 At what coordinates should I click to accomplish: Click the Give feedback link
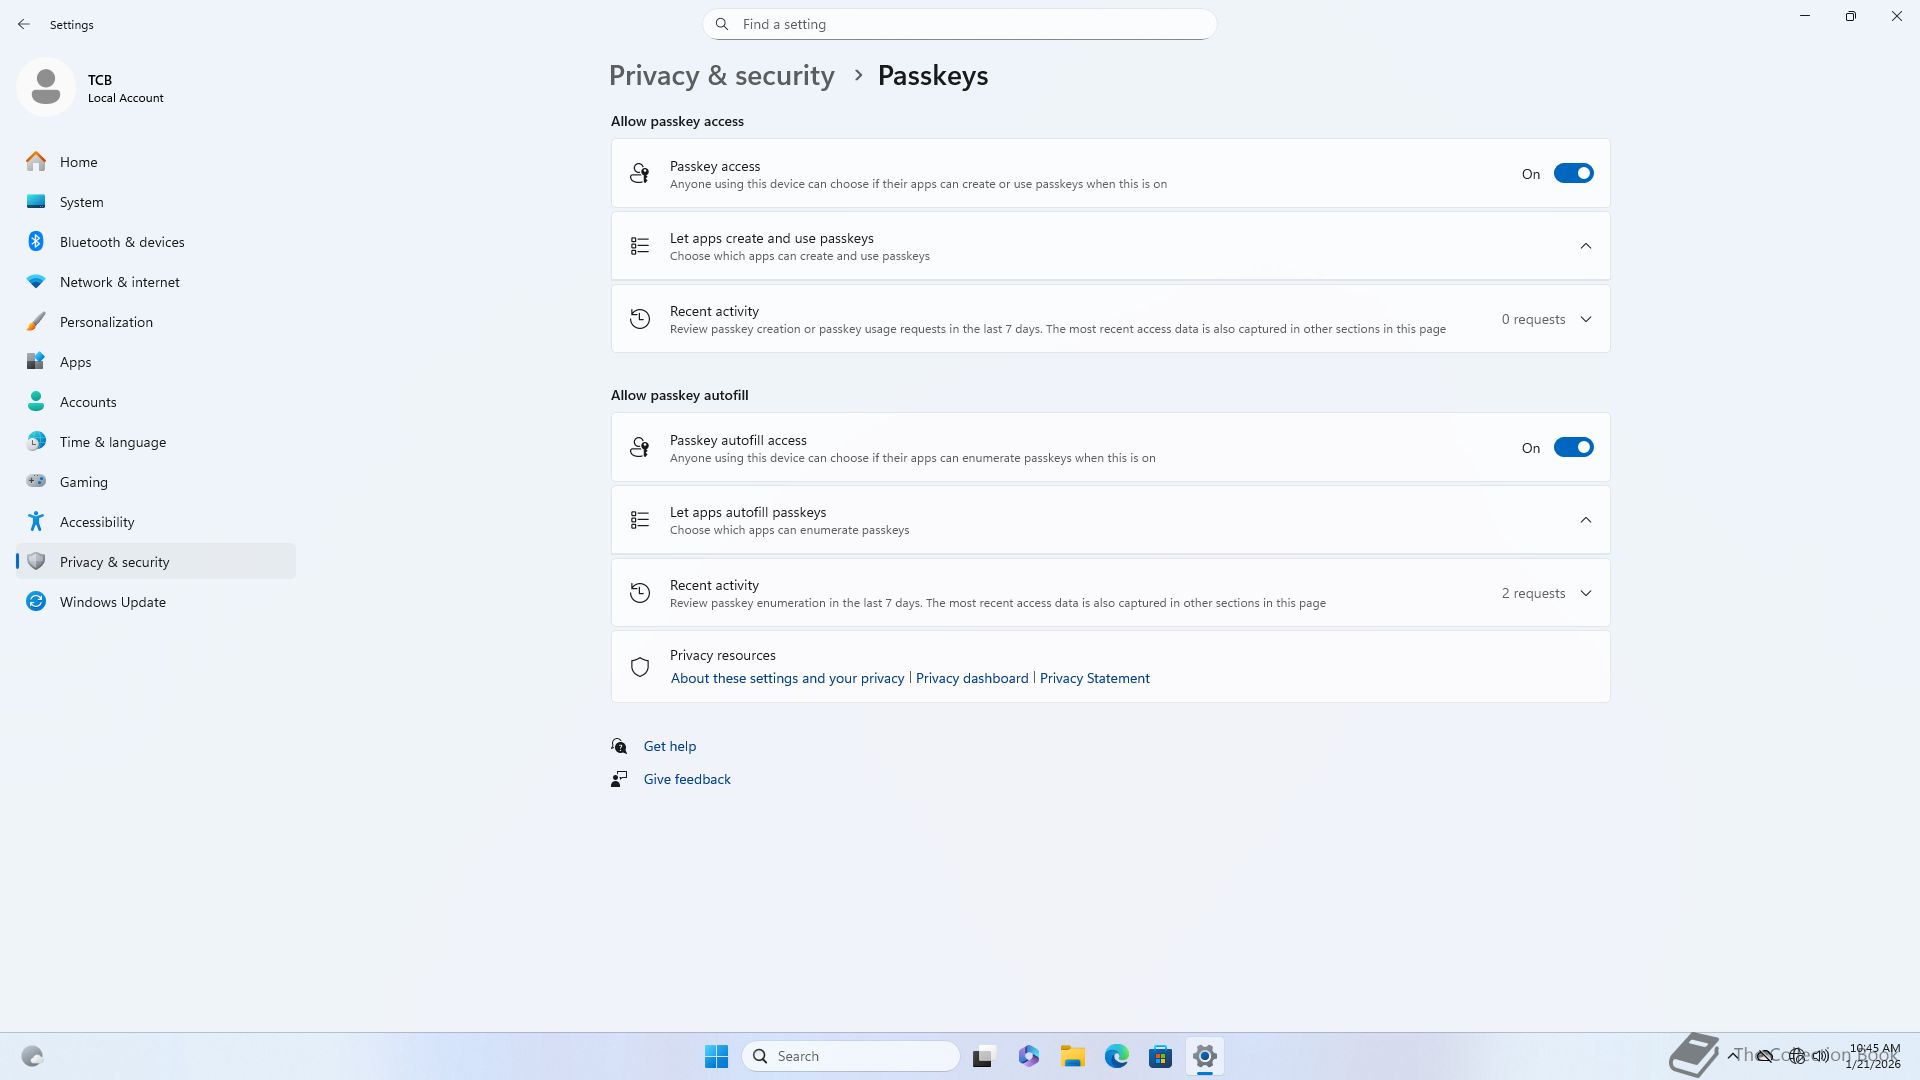pyautogui.click(x=686, y=779)
